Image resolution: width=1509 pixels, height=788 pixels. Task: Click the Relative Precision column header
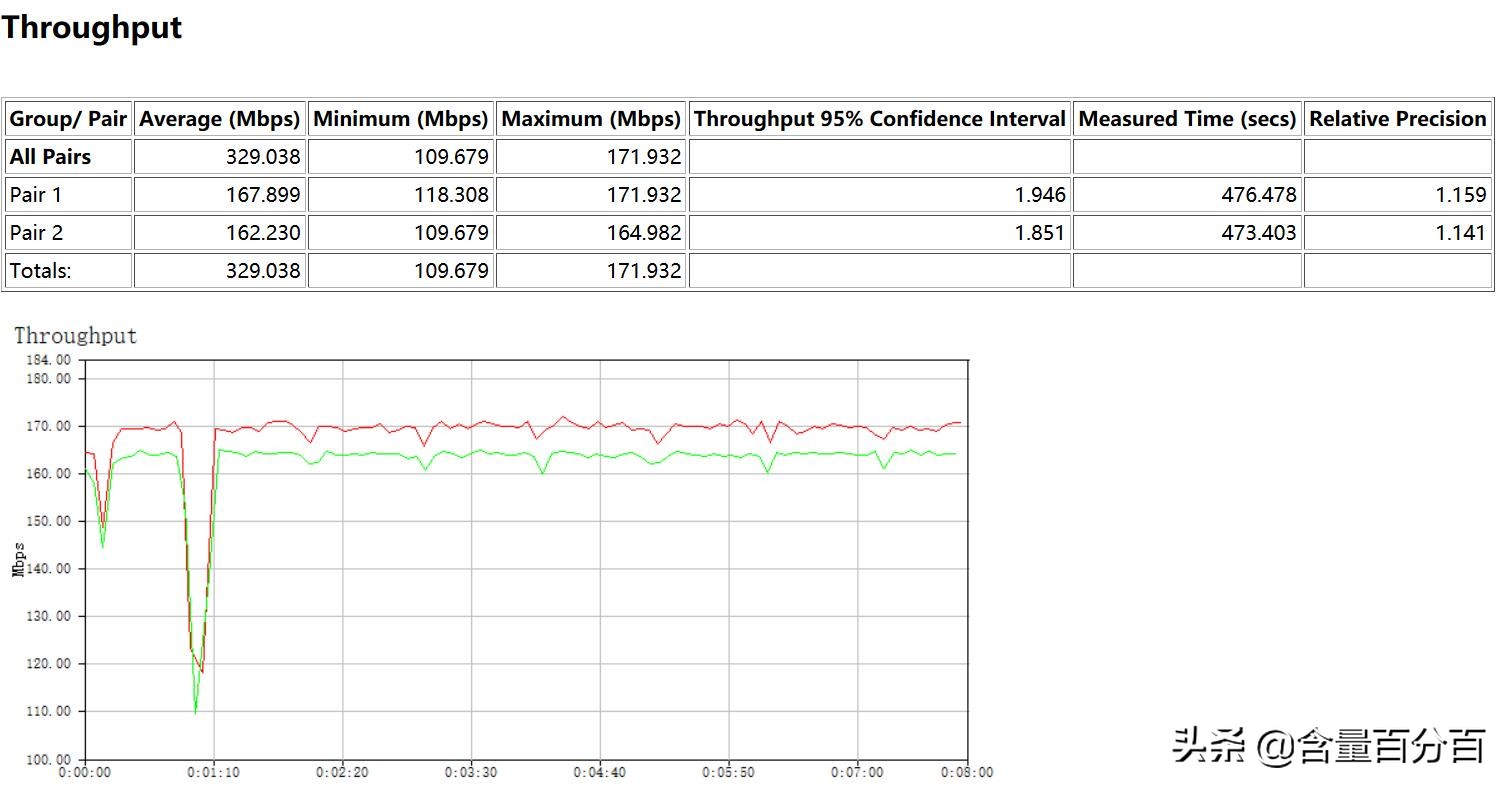tap(1397, 119)
